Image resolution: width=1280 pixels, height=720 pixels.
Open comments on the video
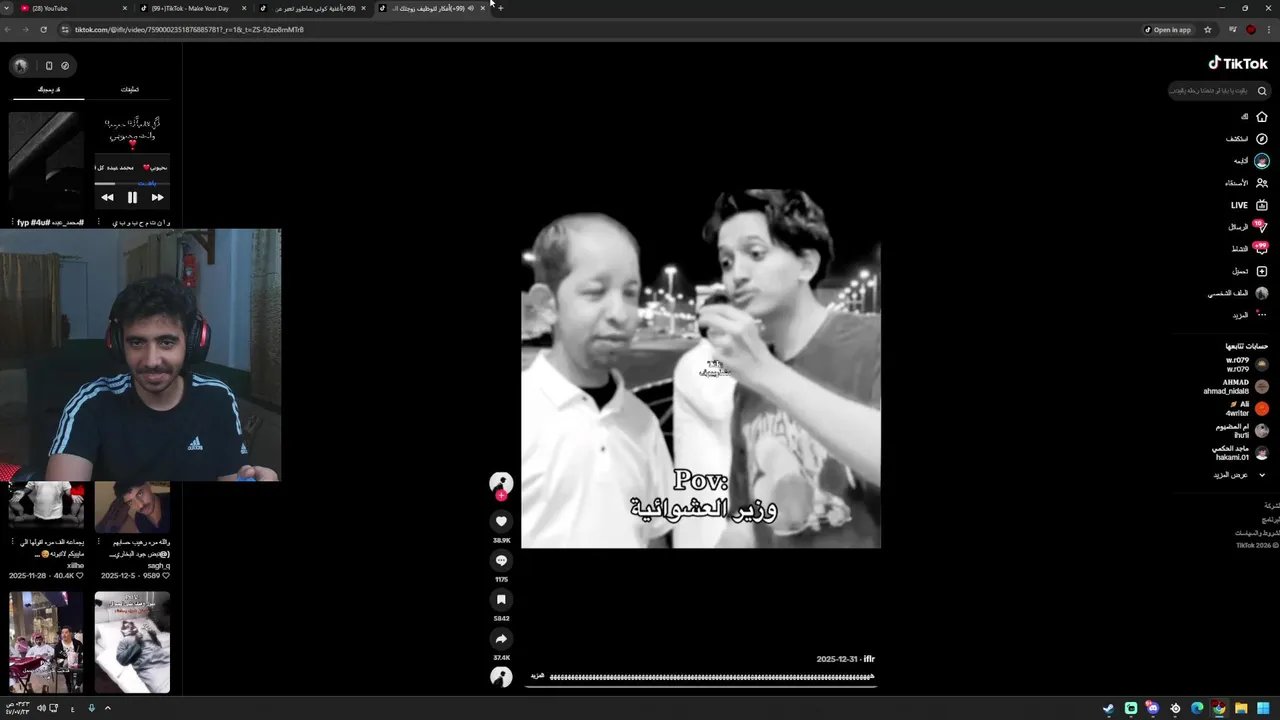tap(501, 560)
